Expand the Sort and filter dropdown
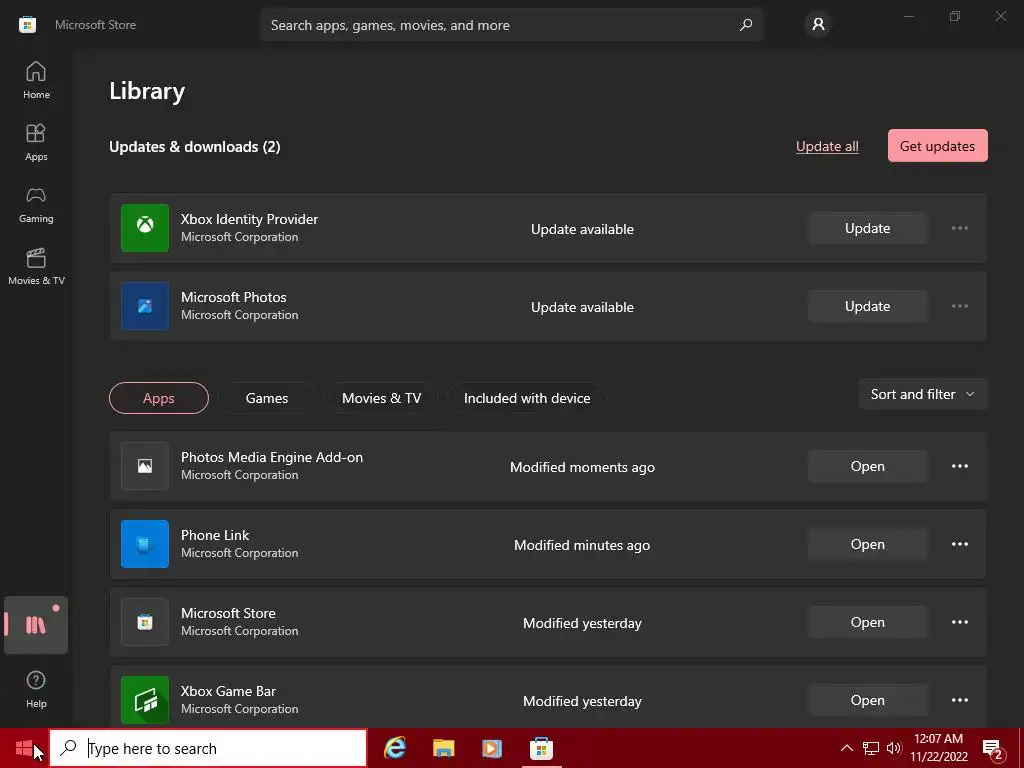The width and height of the screenshot is (1024, 768). tap(923, 394)
